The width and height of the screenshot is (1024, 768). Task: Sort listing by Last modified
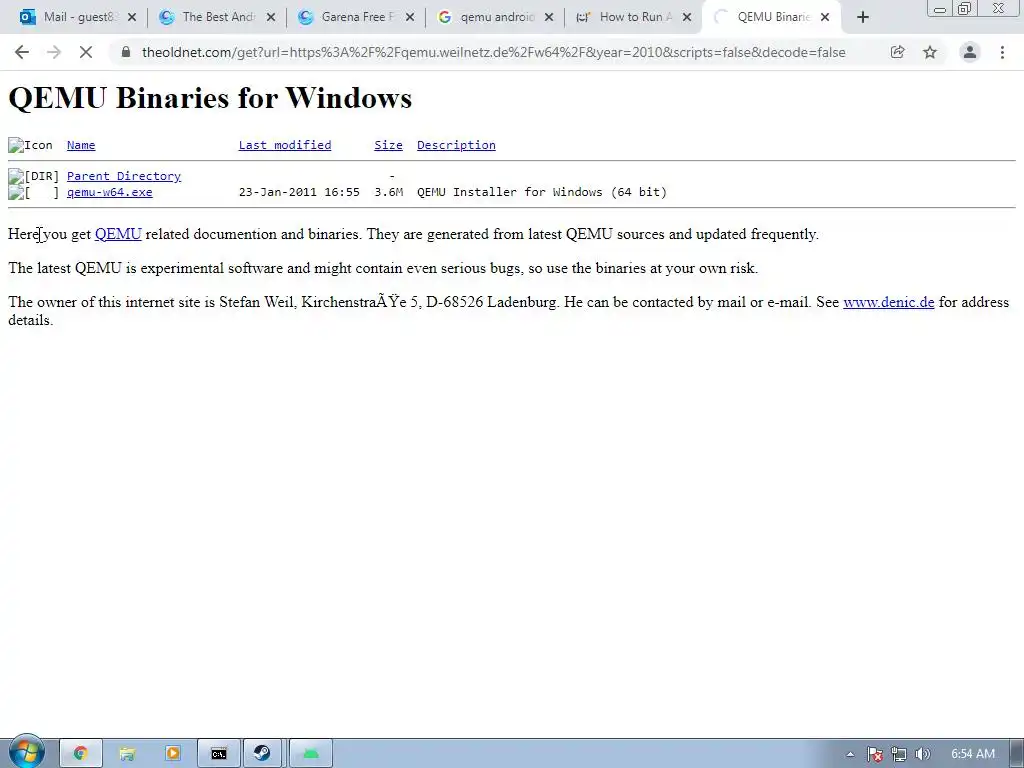[285, 145]
